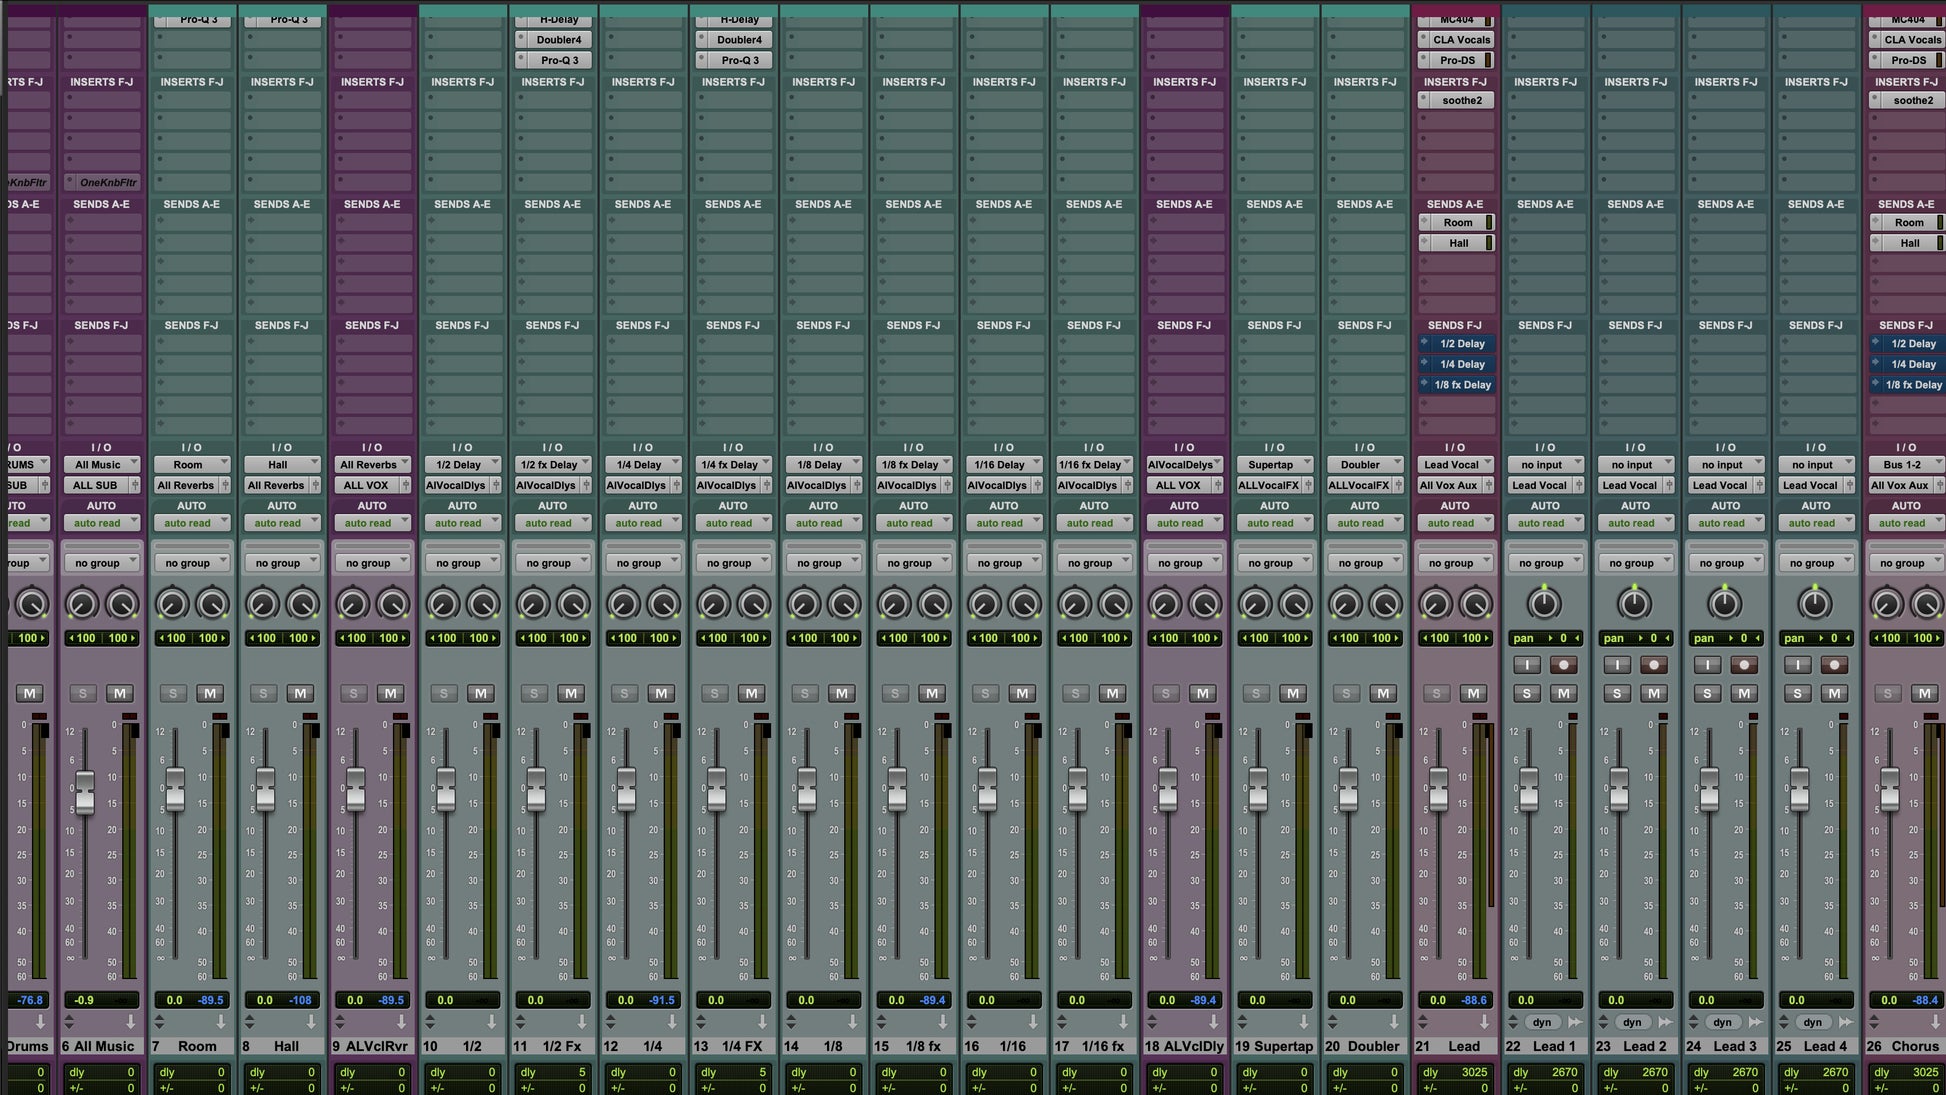Click the elastic audio arrows on Lead 3
Screen dimensions: 1946x1095
click(x=1755, y=1022)
